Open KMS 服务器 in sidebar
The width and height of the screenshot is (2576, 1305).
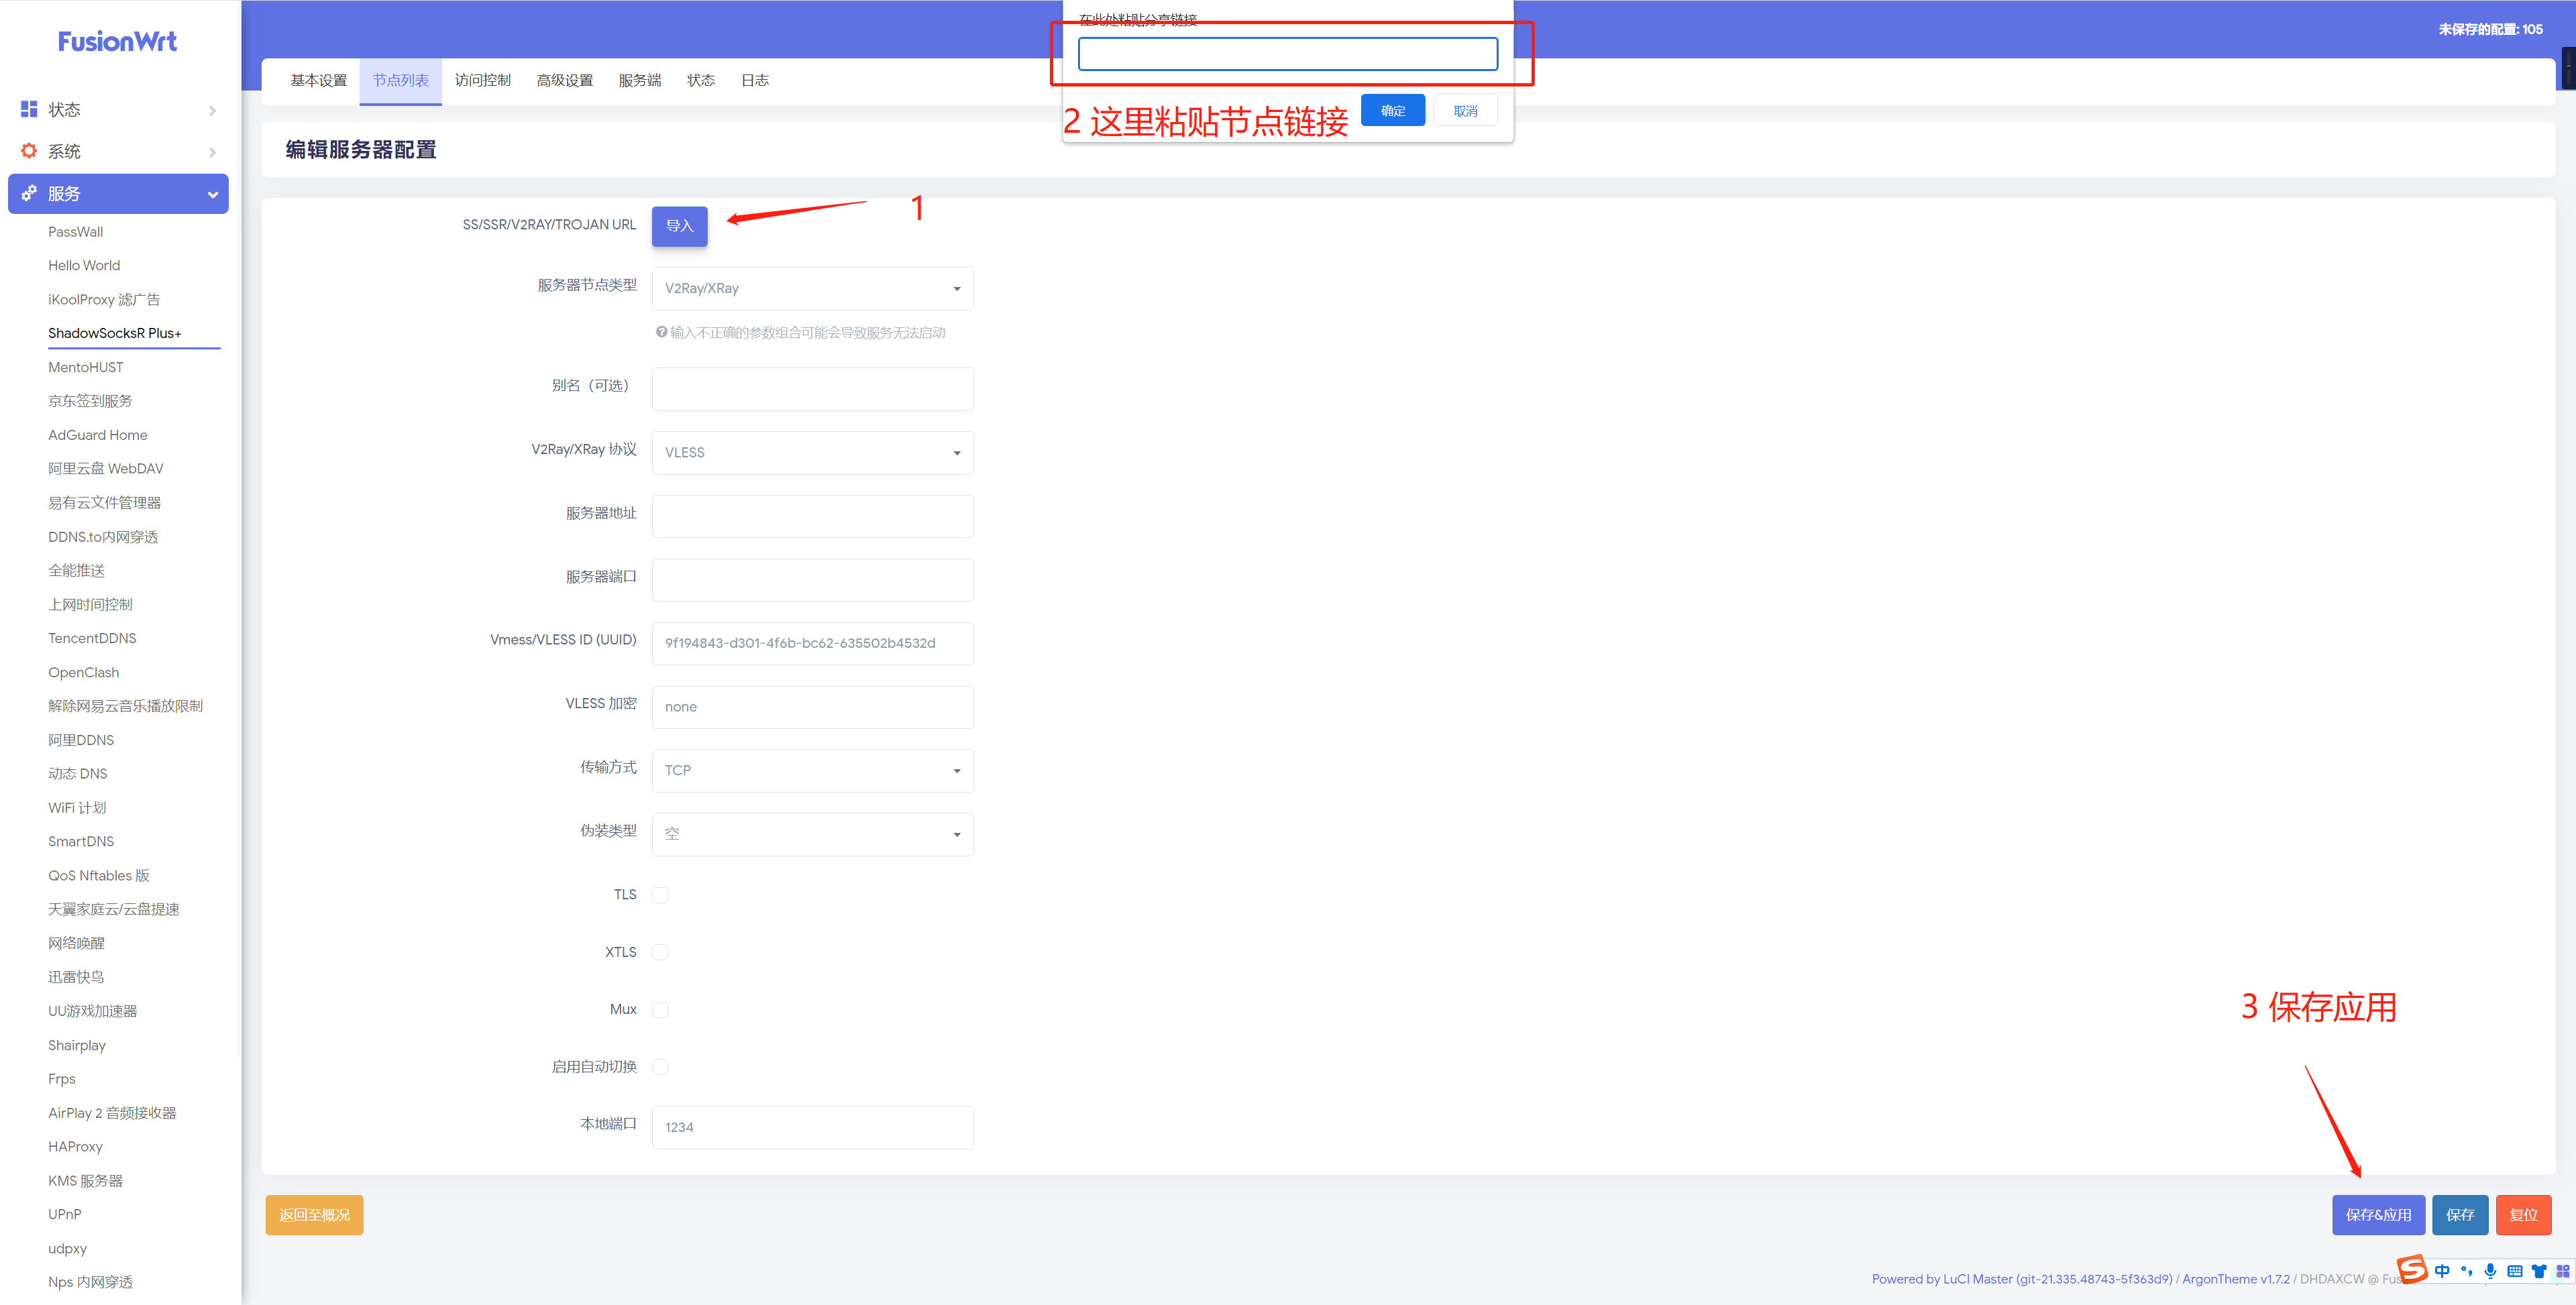(x=86, y=1181)
